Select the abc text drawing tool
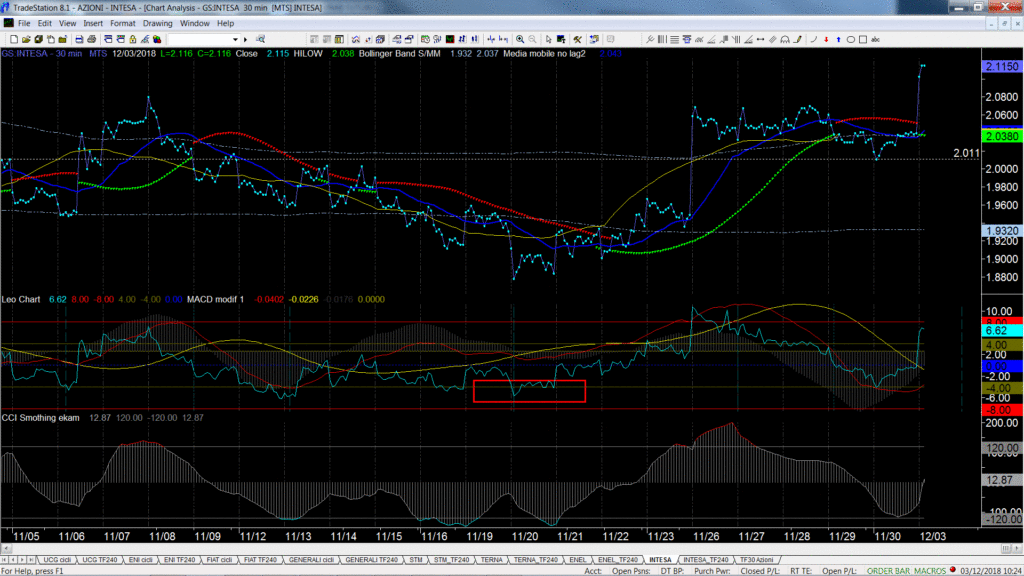The image size is (1024, 576). 875,39
